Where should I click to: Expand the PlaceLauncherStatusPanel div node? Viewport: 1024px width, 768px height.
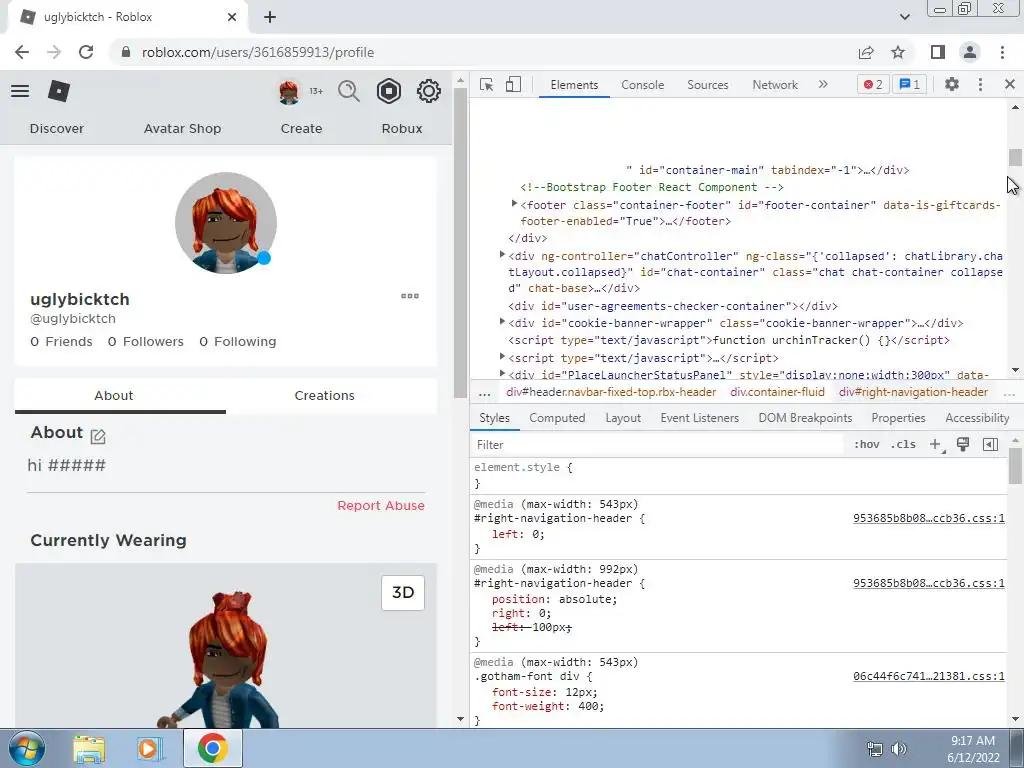coord(502,374)
